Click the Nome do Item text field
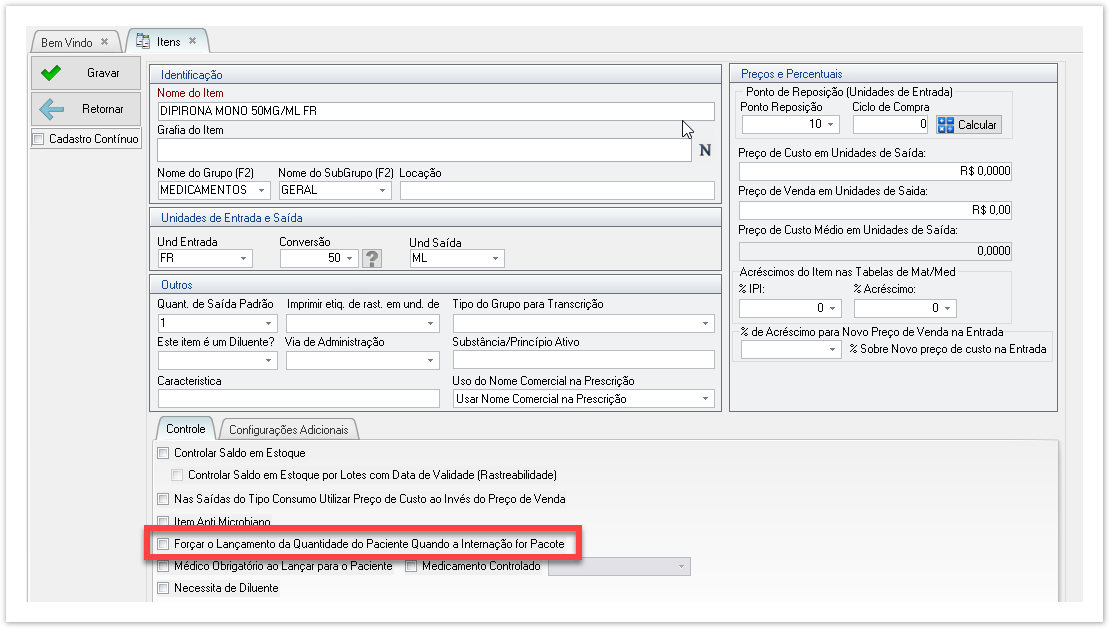 point(435,111)
